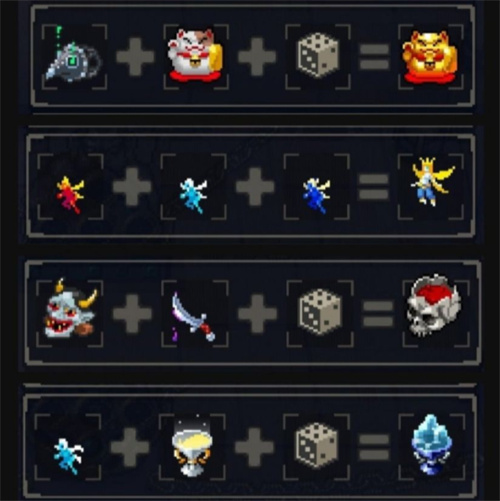Select the silver goblet with golden liquid
This screenshot has height=501, width=500.
click(192, 445)
